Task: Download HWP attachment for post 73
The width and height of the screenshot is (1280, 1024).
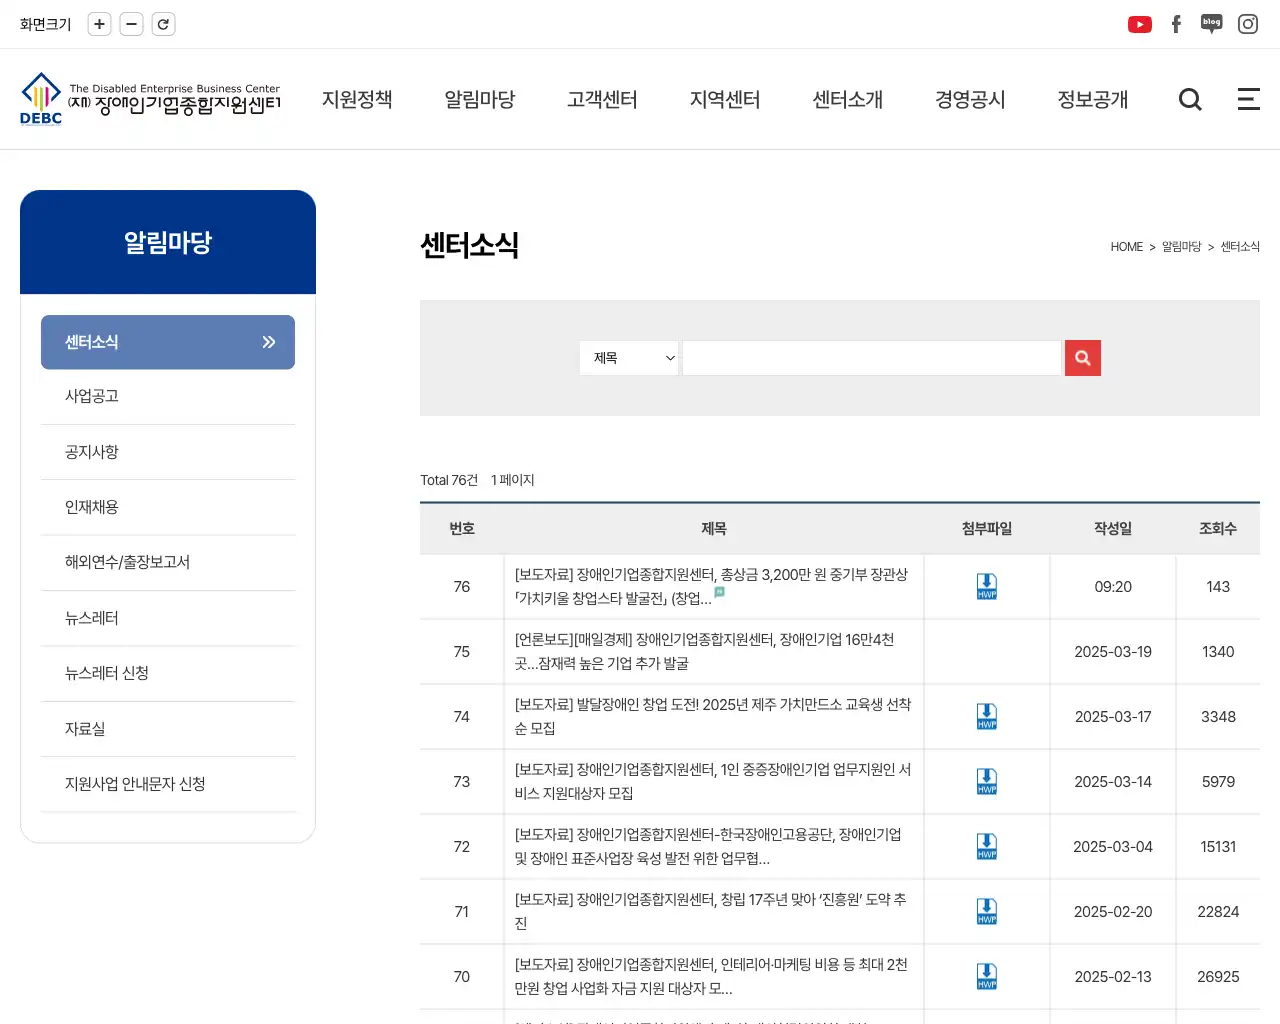Action: (x=987, y=782)
